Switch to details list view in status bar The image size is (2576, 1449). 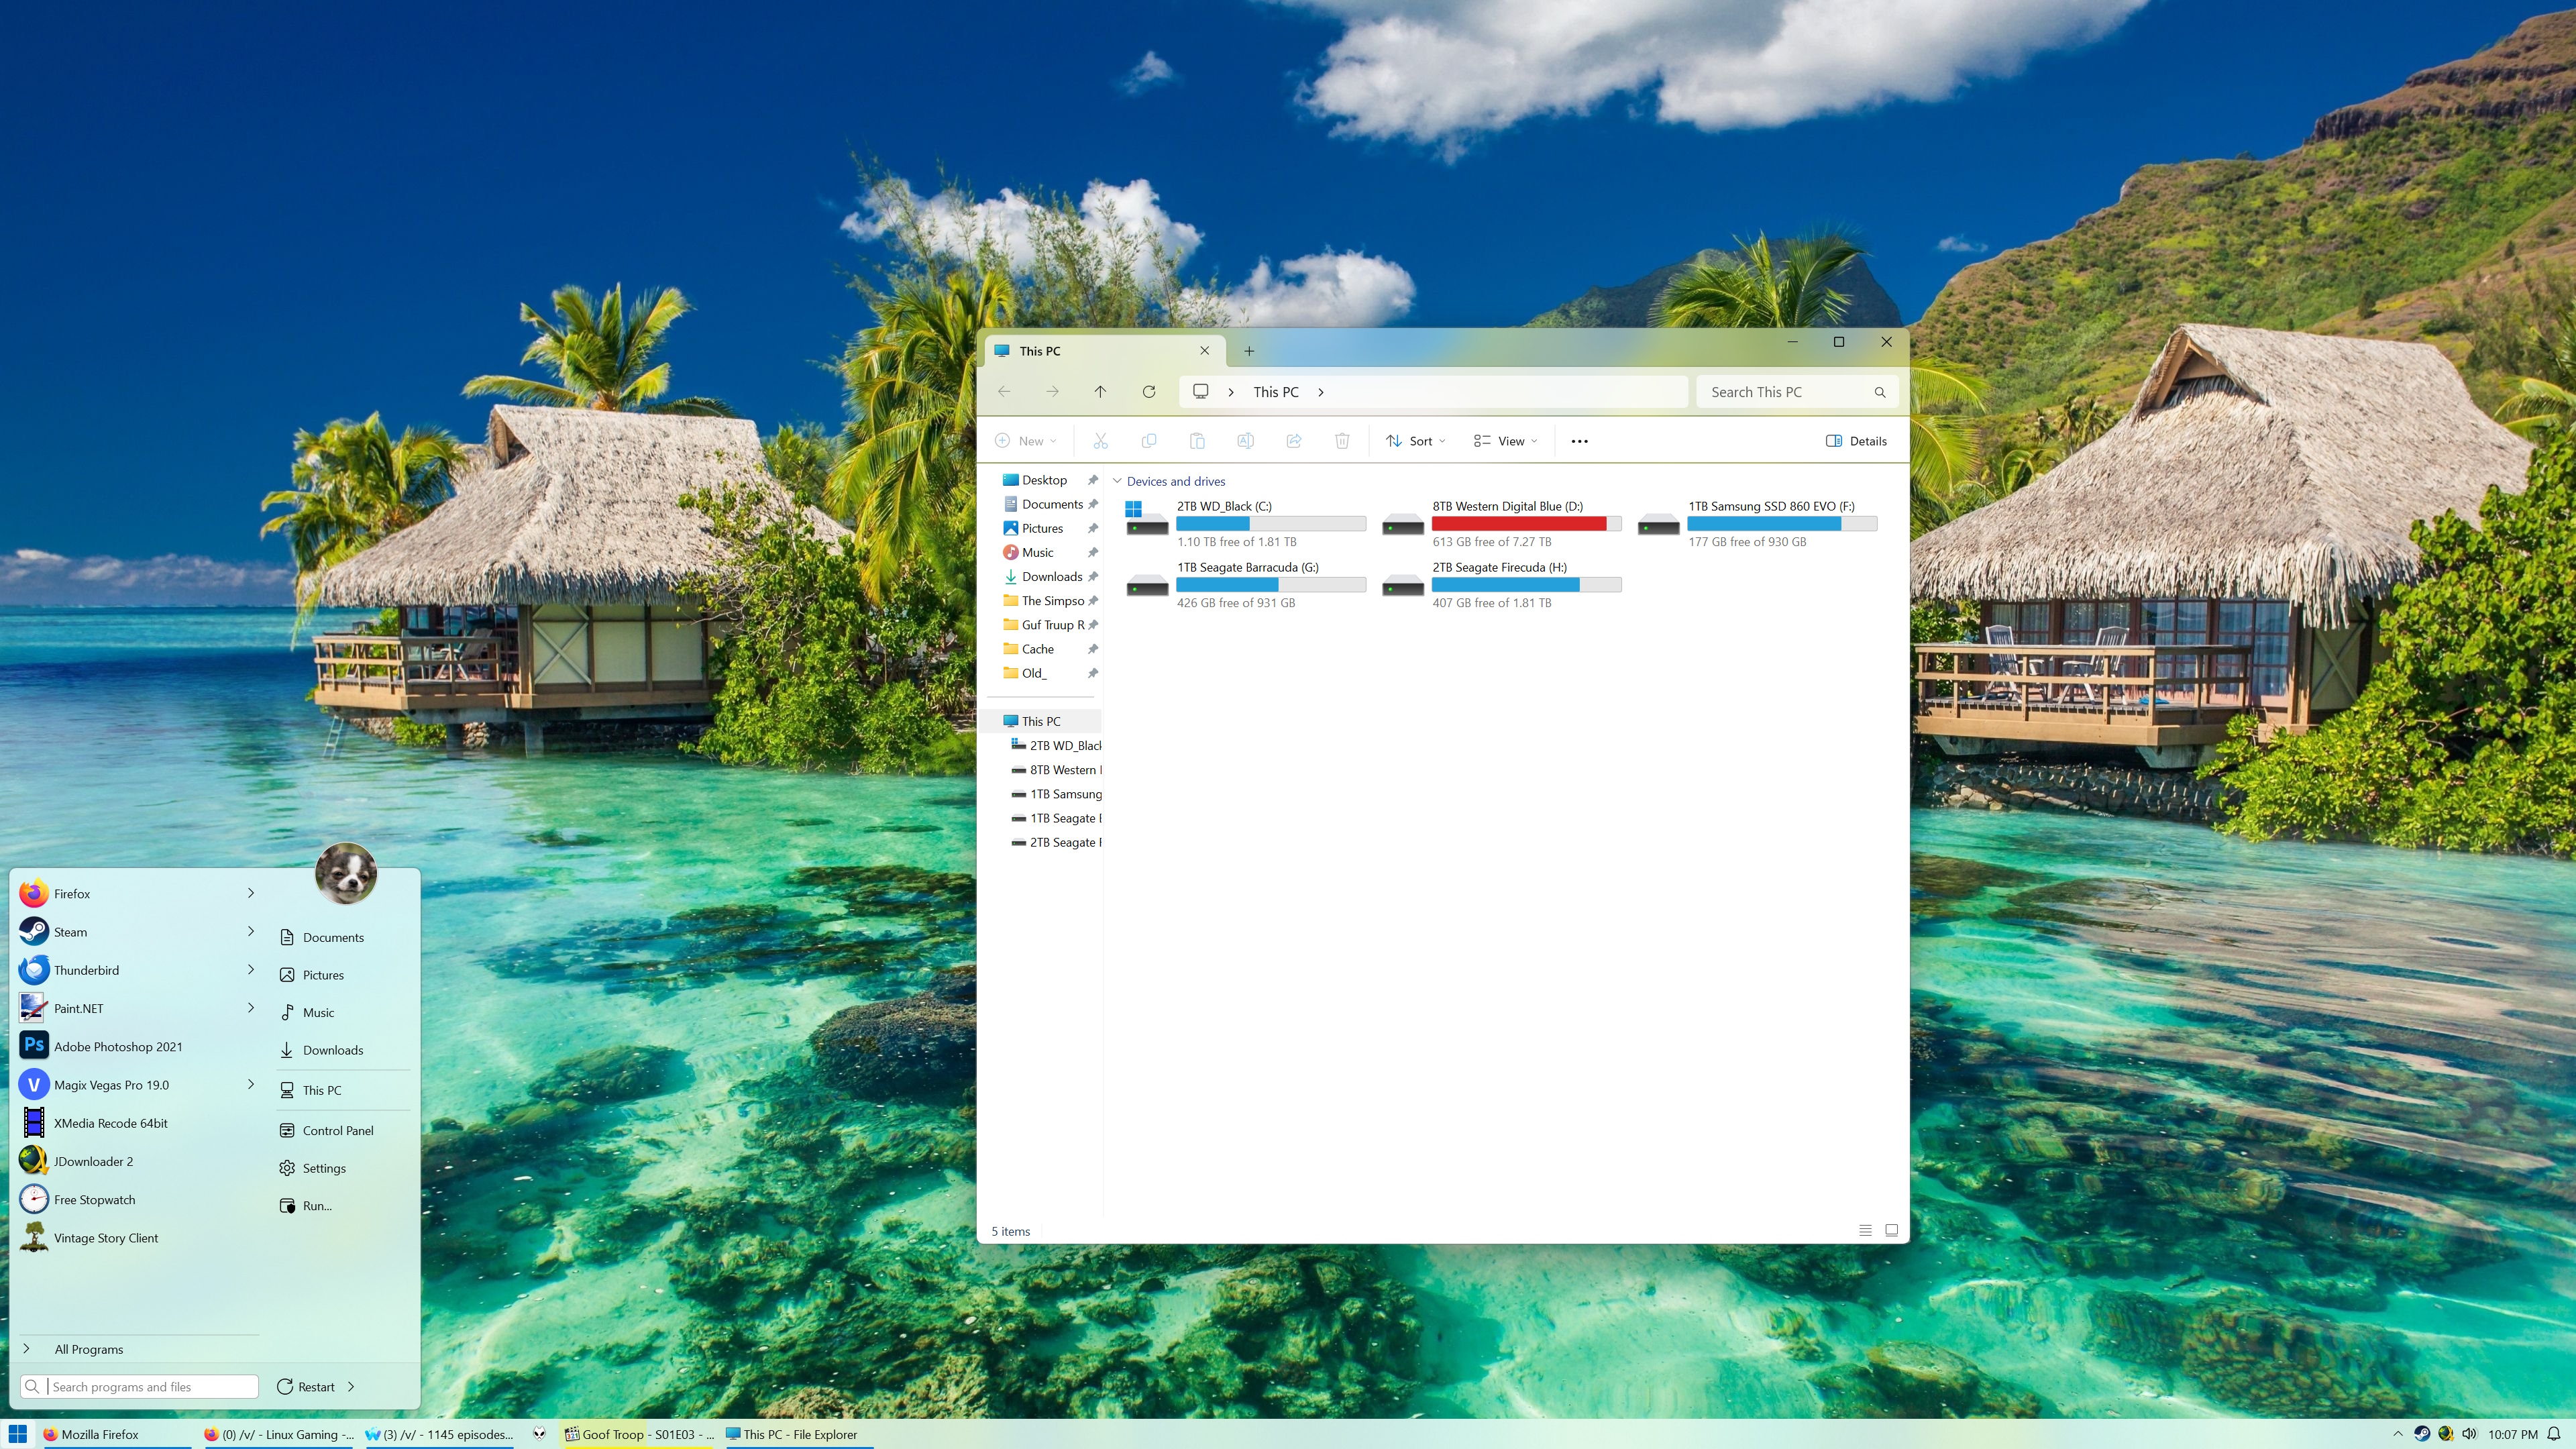(1865, 1230)
